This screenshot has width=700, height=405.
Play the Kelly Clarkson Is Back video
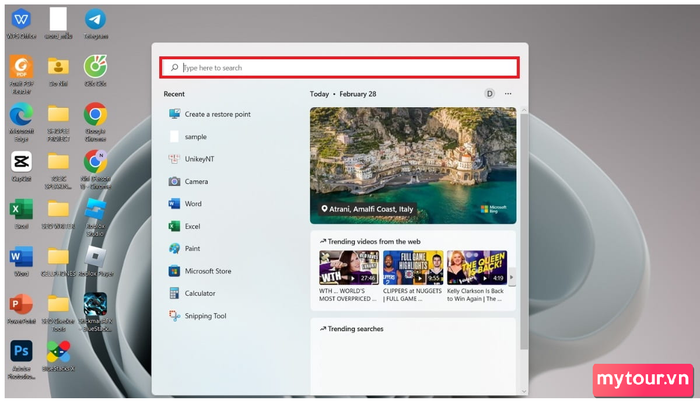click(x=477, y=267)
